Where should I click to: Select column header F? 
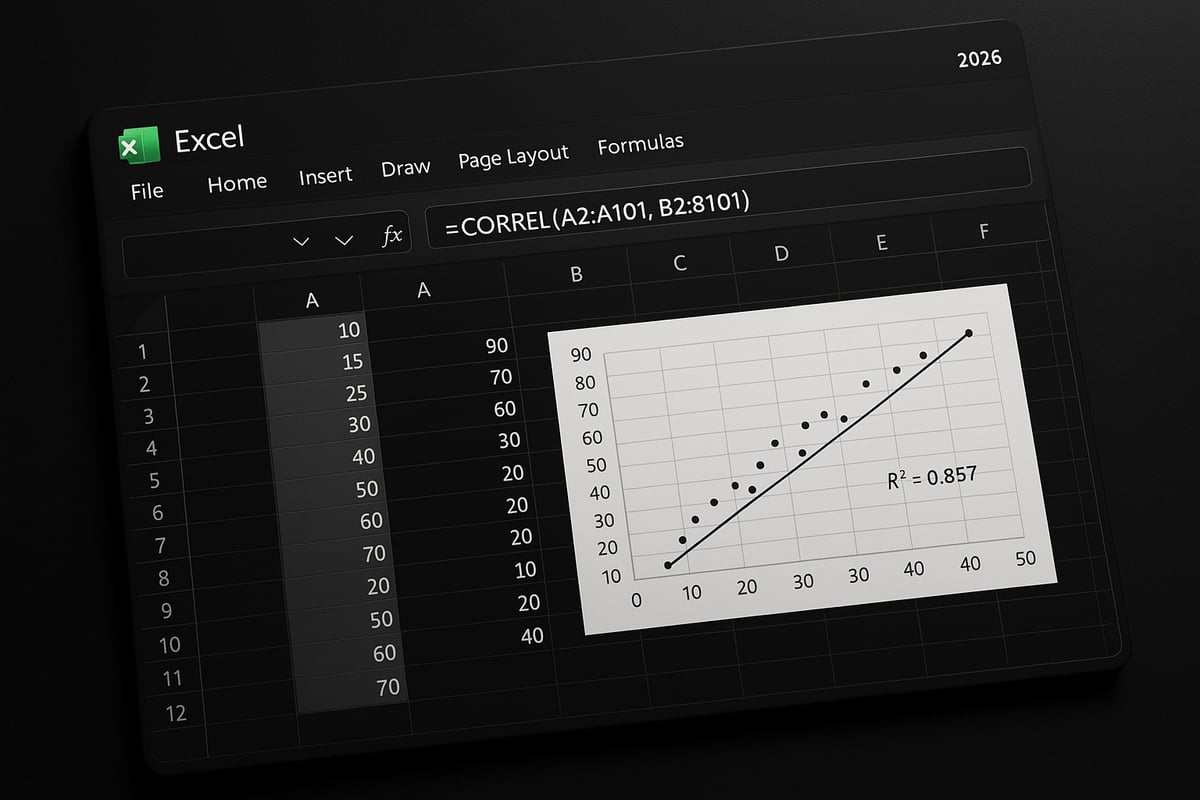pos(985,231)
